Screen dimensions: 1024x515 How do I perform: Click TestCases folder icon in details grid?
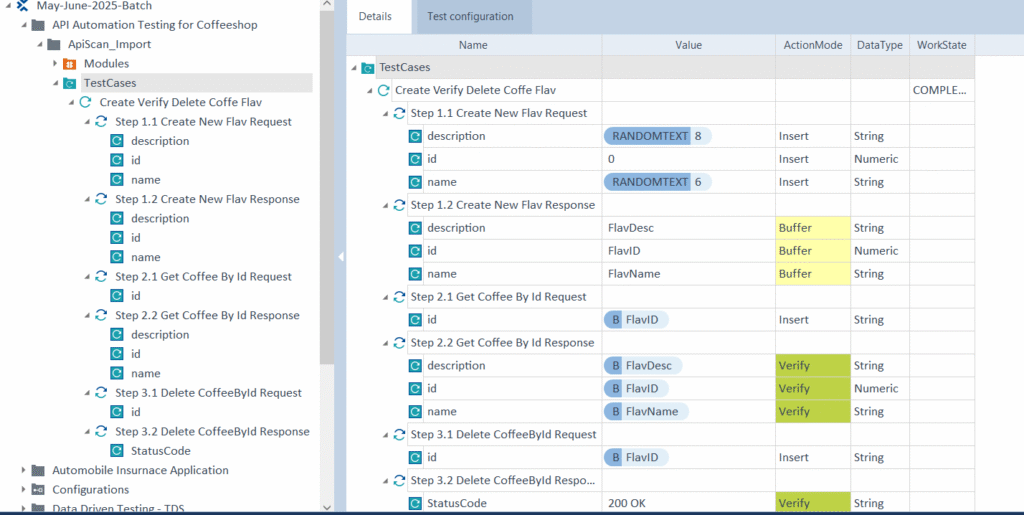coord(368,67)
